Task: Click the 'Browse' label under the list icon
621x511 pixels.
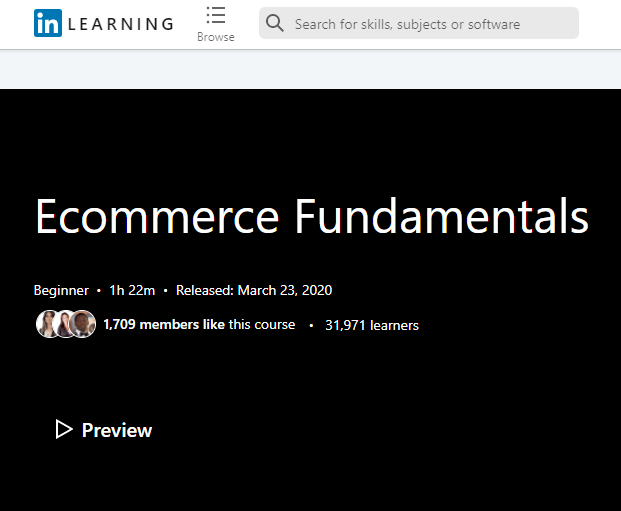Action: click(x=216, y=37)
